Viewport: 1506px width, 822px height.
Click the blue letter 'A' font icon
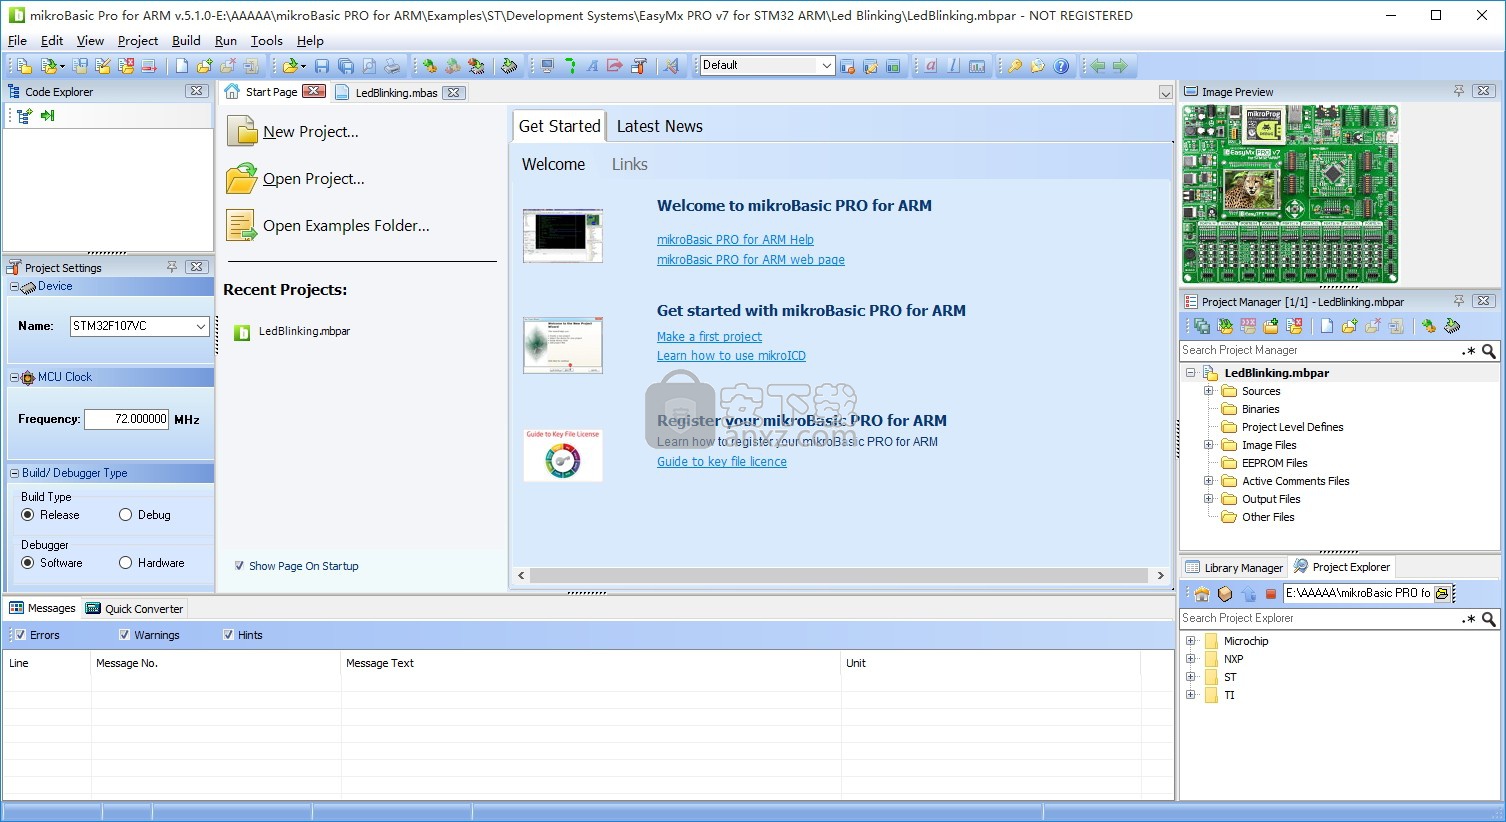point(592,66)
